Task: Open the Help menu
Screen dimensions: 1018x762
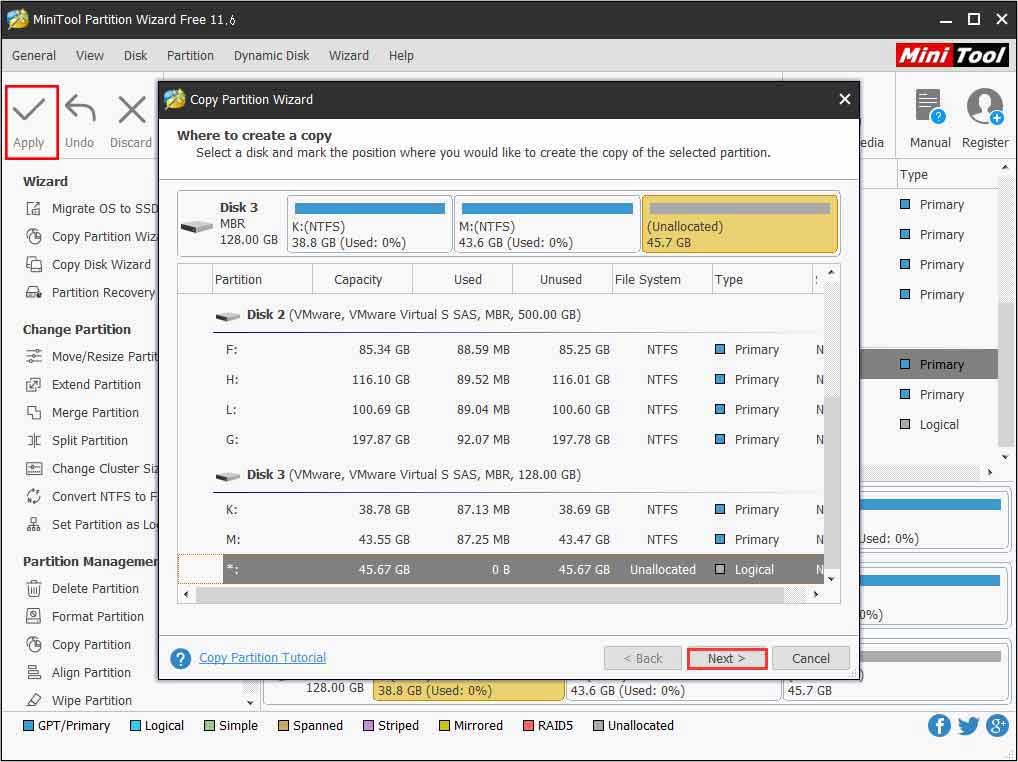Action: [x=401, y=56]
